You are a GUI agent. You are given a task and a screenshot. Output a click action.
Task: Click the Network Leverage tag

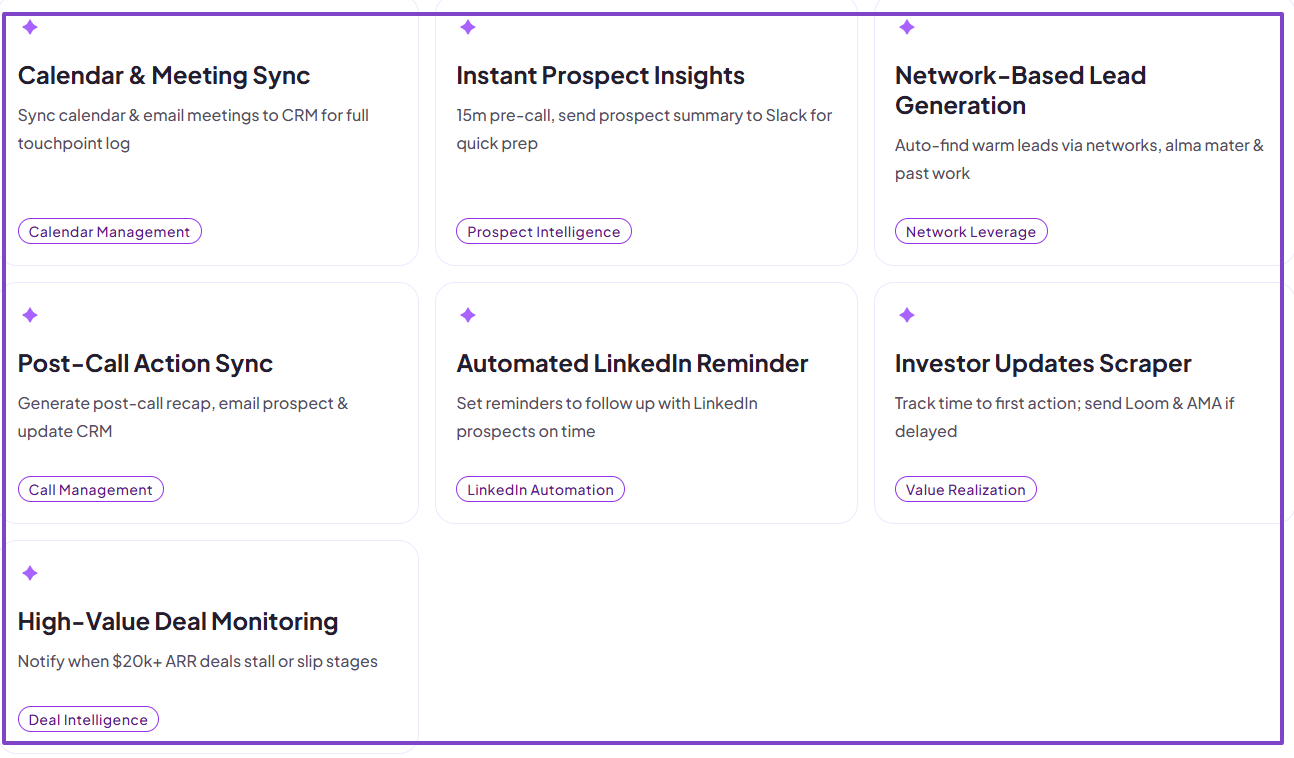tap(970, 232)
